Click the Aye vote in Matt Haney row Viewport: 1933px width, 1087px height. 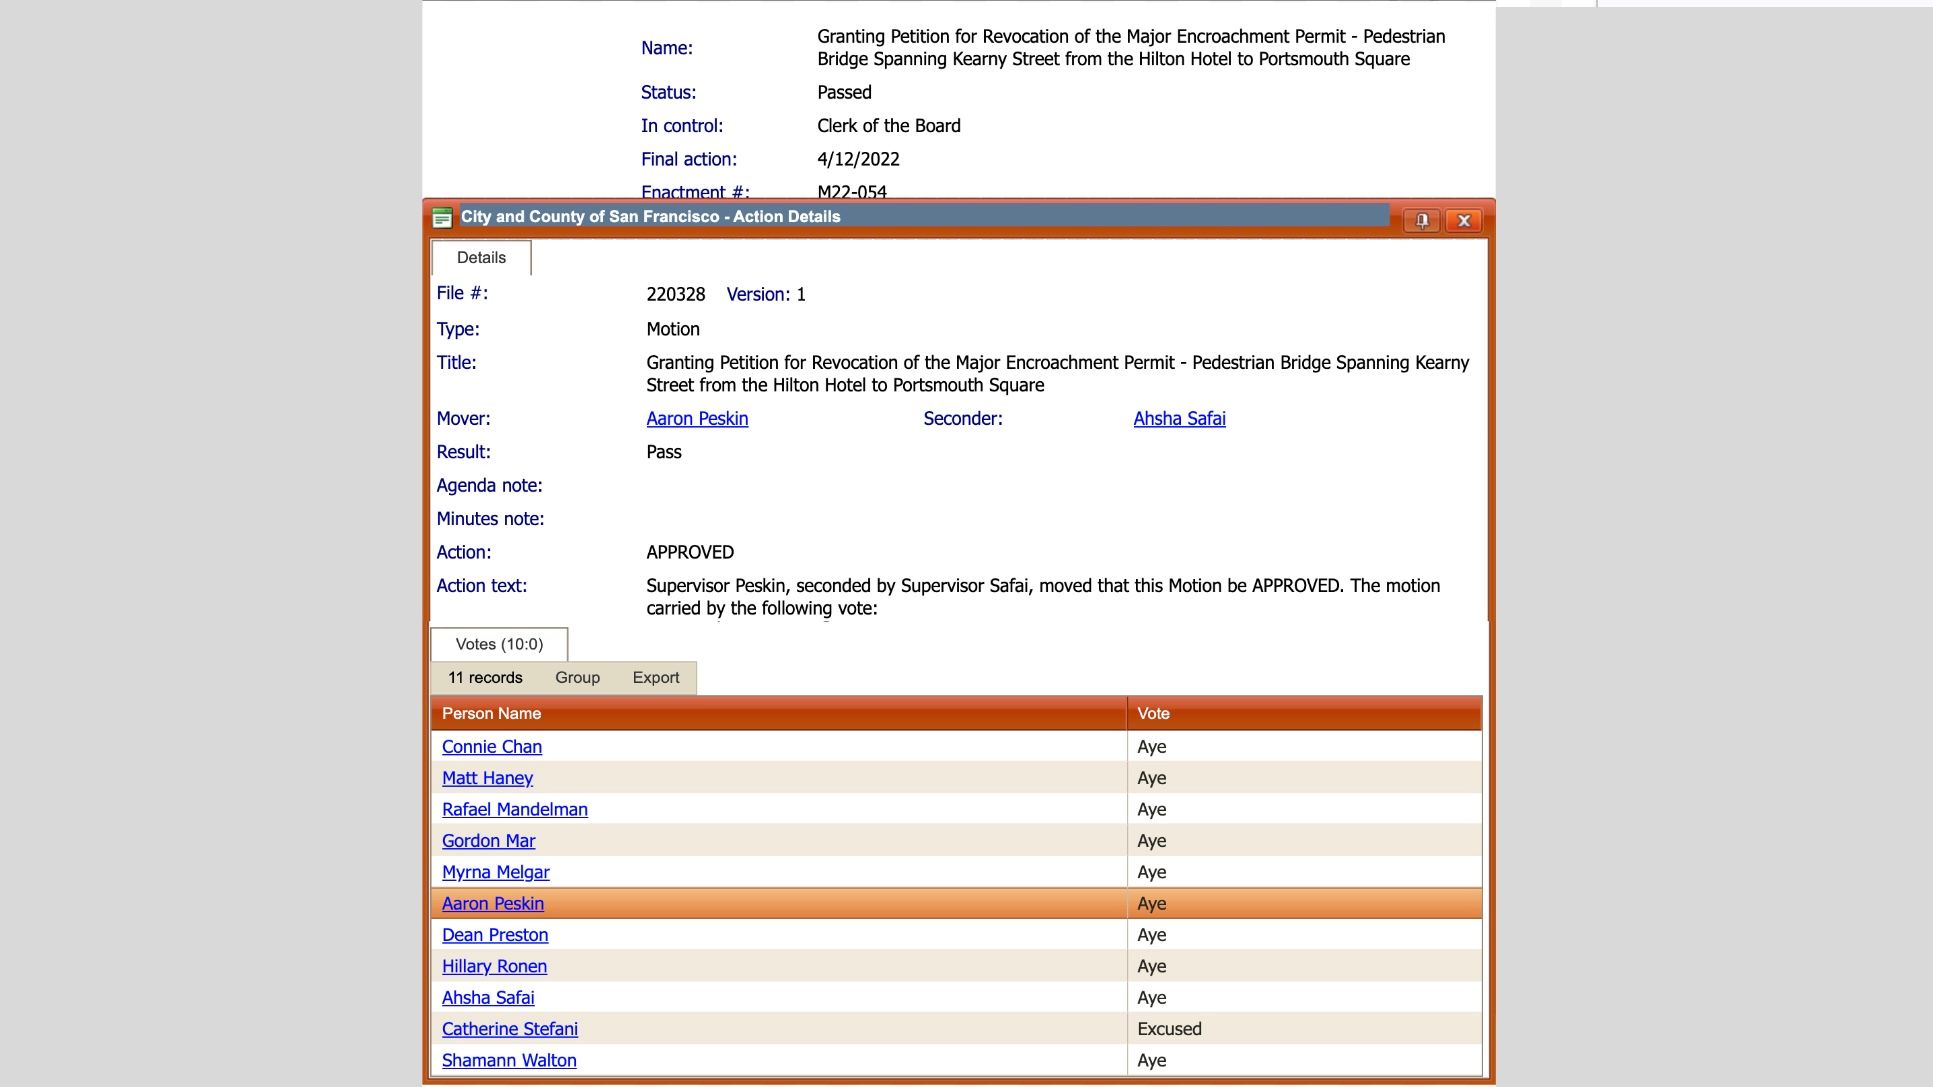1151,778
